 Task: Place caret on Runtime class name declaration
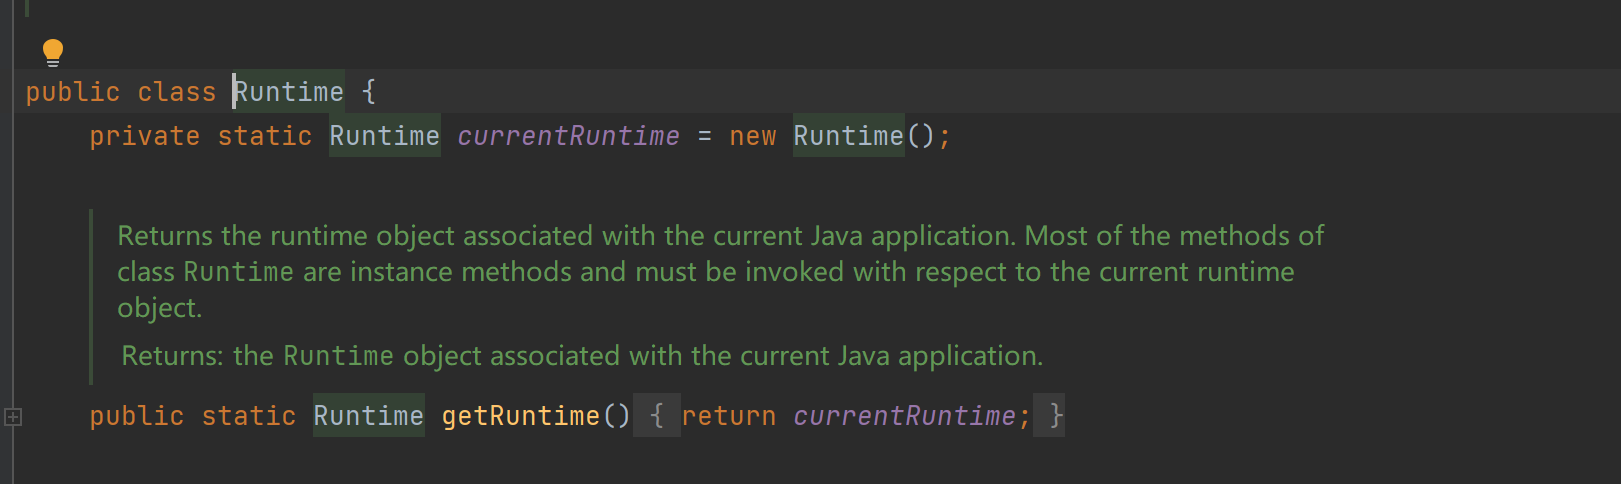(x=289, y=92)
